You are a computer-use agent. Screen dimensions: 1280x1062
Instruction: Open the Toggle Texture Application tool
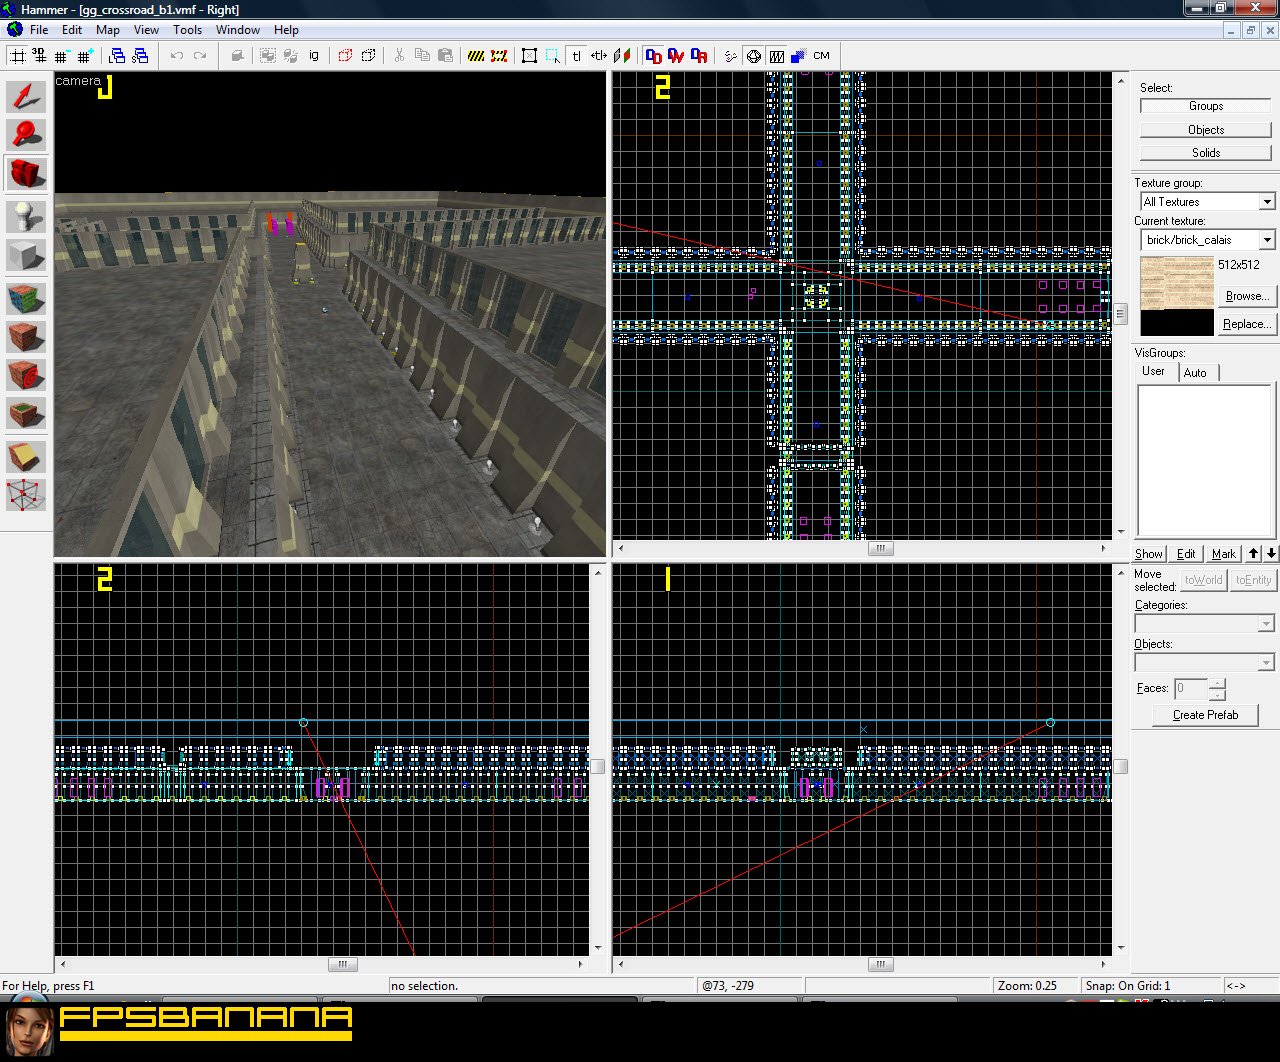coord(27,298)
